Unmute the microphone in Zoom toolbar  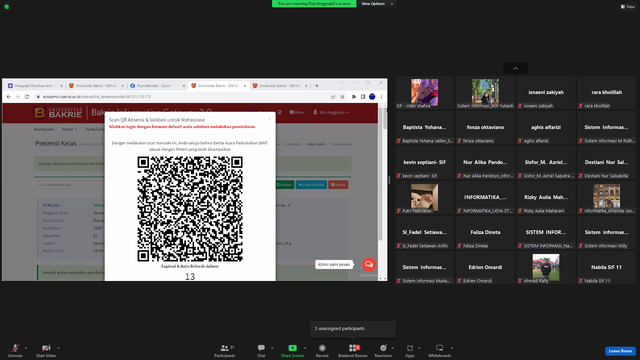tap(15, 350)
